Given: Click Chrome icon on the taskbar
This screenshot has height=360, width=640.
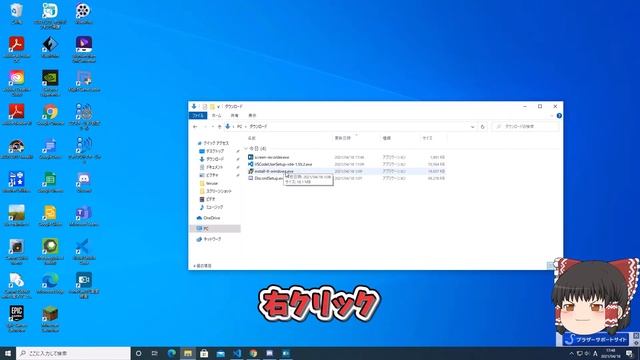Looking at the screenshot, I should pyautogui.click(x=253, y=353).
